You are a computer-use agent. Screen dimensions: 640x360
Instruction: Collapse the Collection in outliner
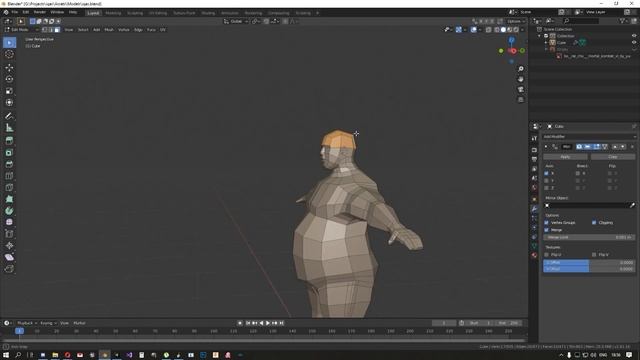(540, 36)
